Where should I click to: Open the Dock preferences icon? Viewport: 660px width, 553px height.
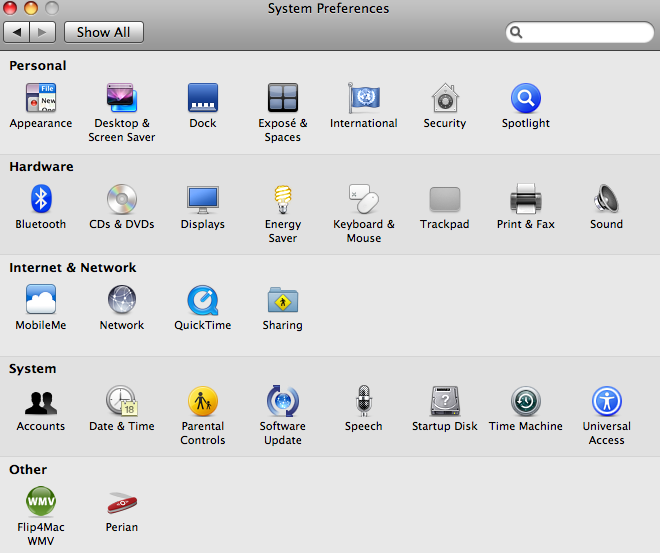pos(203,98)
